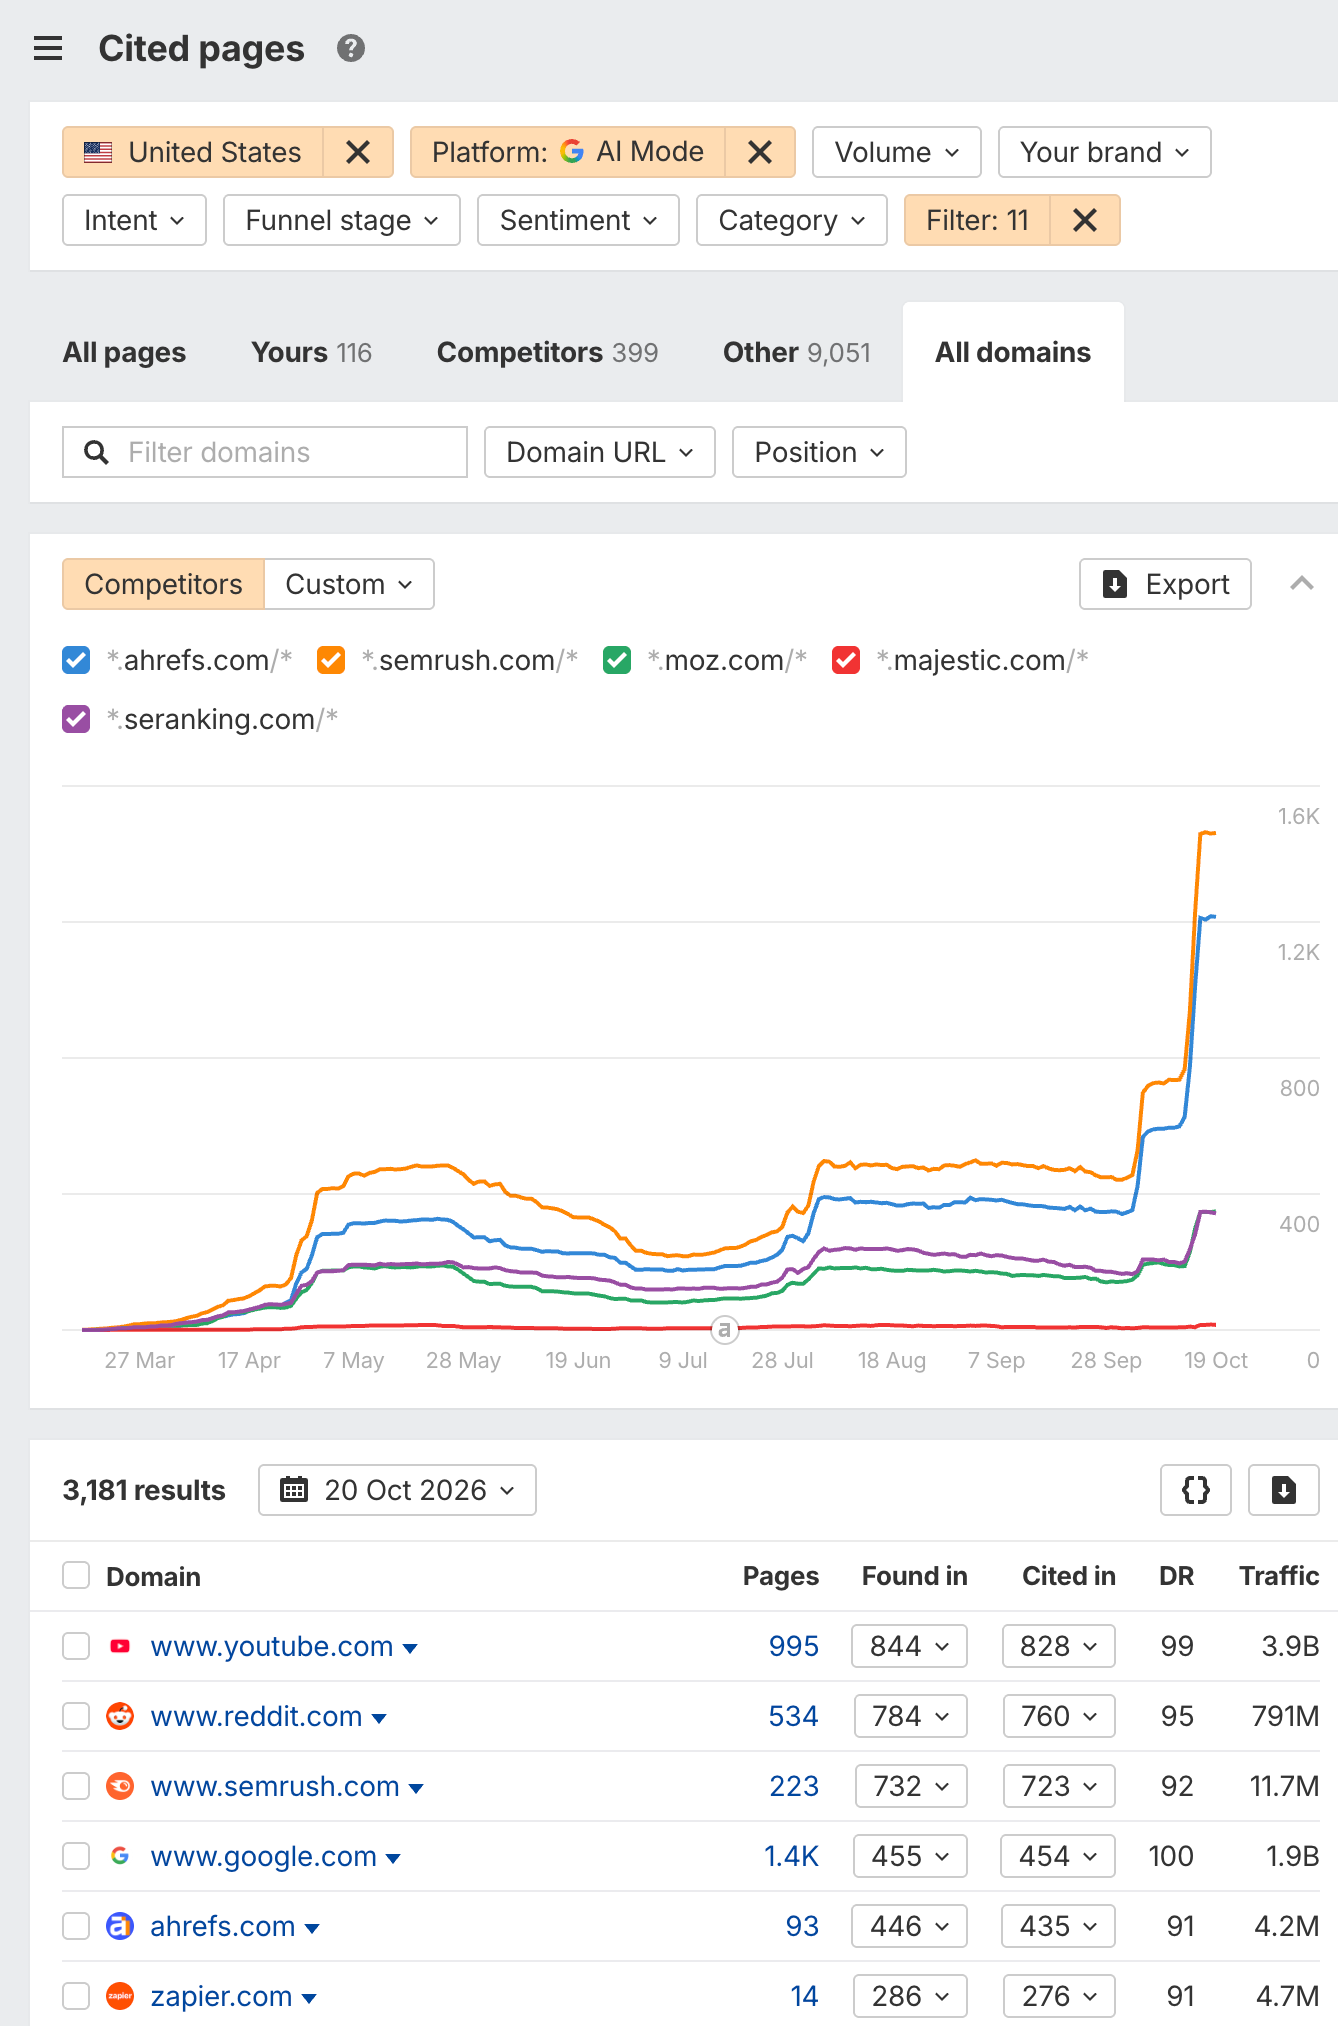This screenshot has width=1338, height=2026.
Task: Click the YouTube favicon icon
Action: tap(120, 1646)
